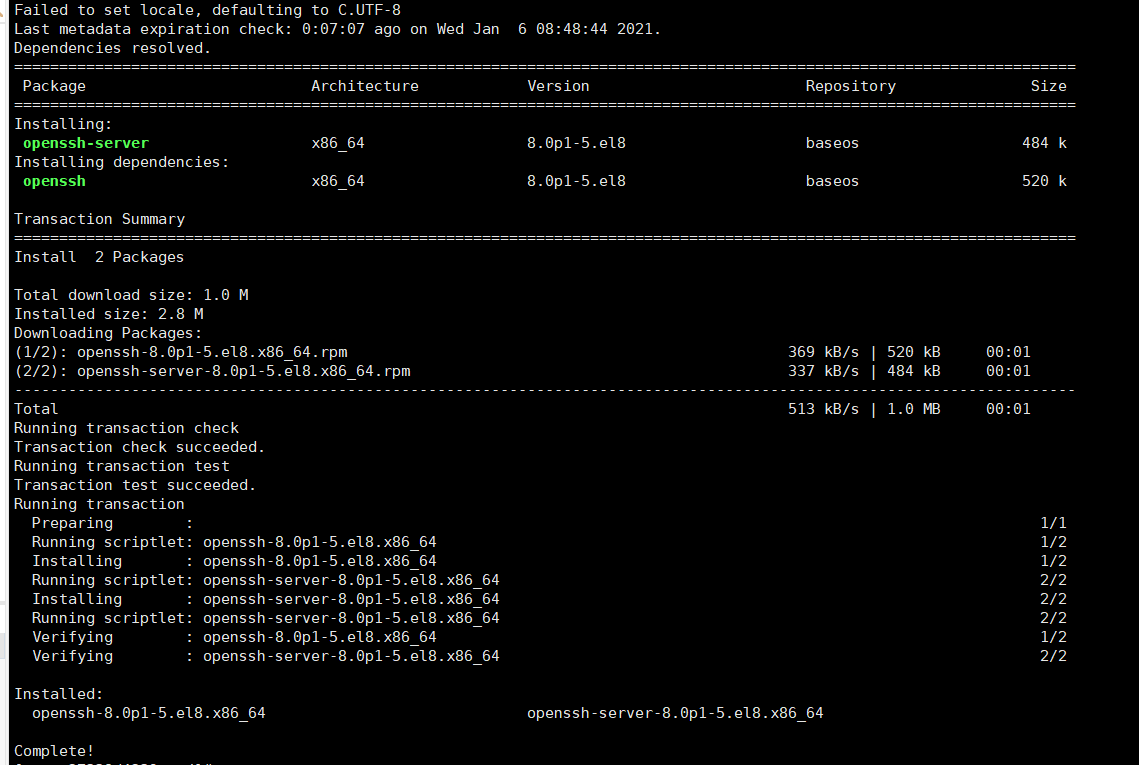Select the green openssh dependency name
1139x765 pixels.
click(x=54, y=180)
